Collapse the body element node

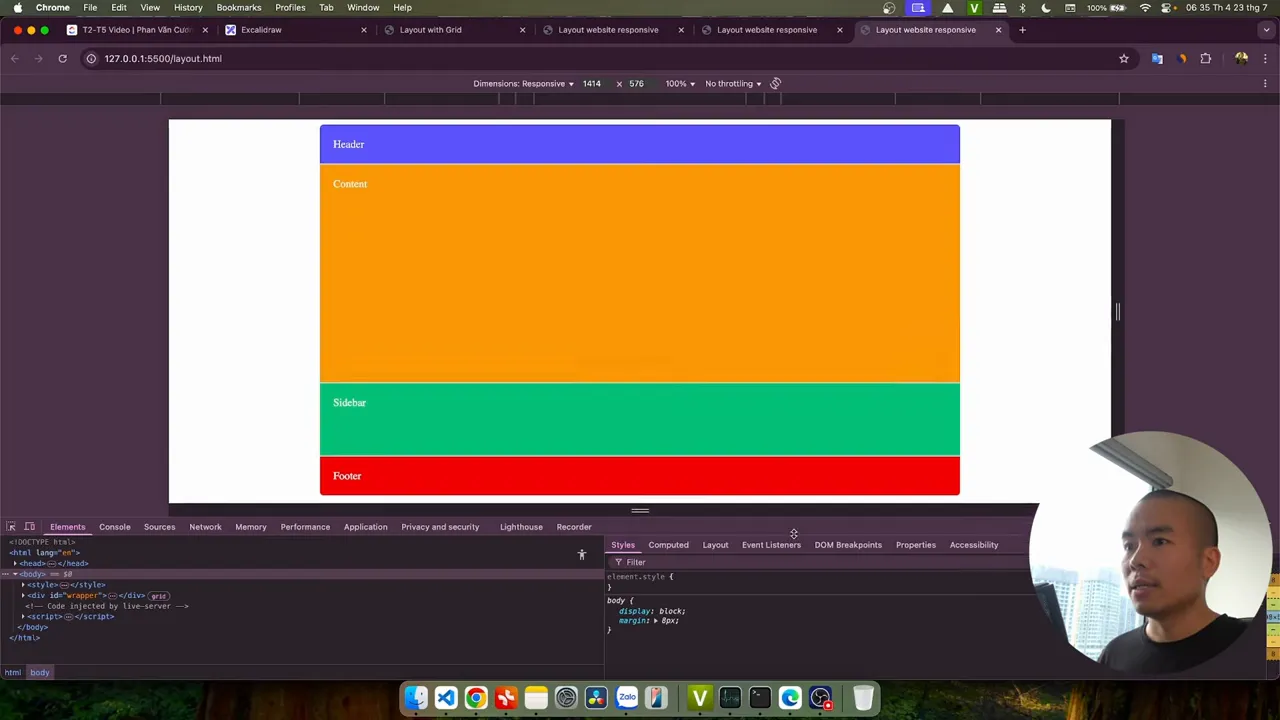15,575
